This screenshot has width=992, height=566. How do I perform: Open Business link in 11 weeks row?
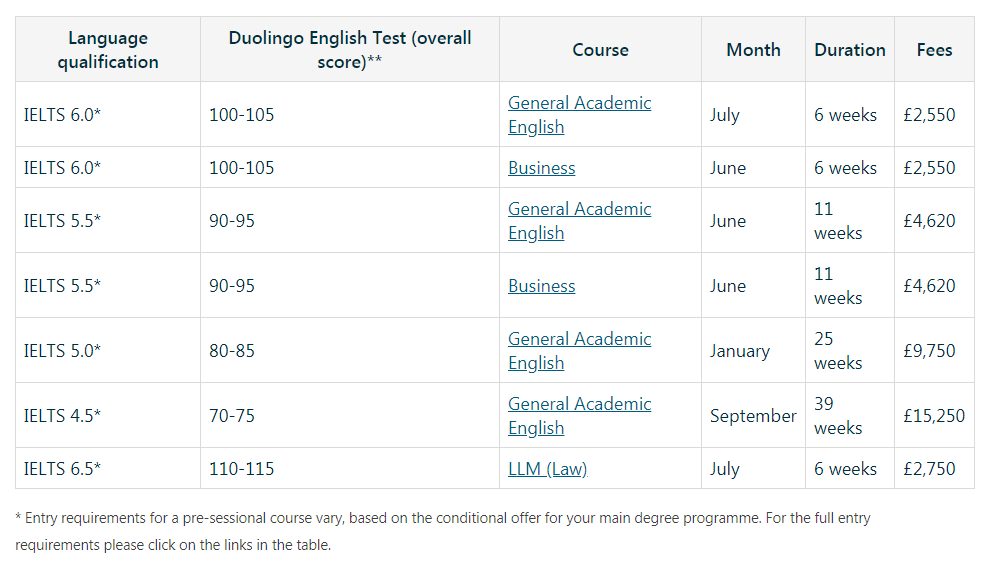541,286
